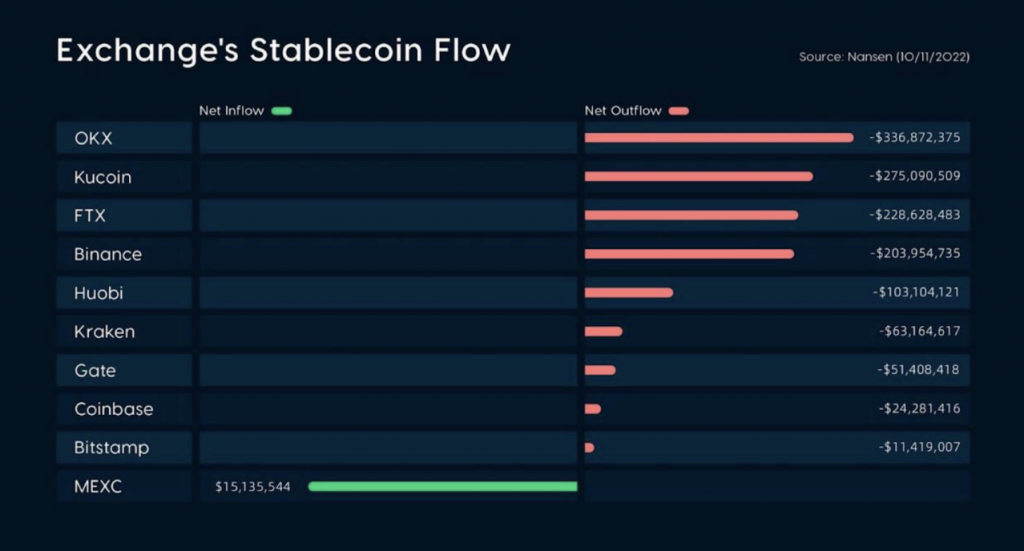Click the $15,135,544 inflow value
Viewport: 1024px width, 551px height.
(x=253, y=486)
